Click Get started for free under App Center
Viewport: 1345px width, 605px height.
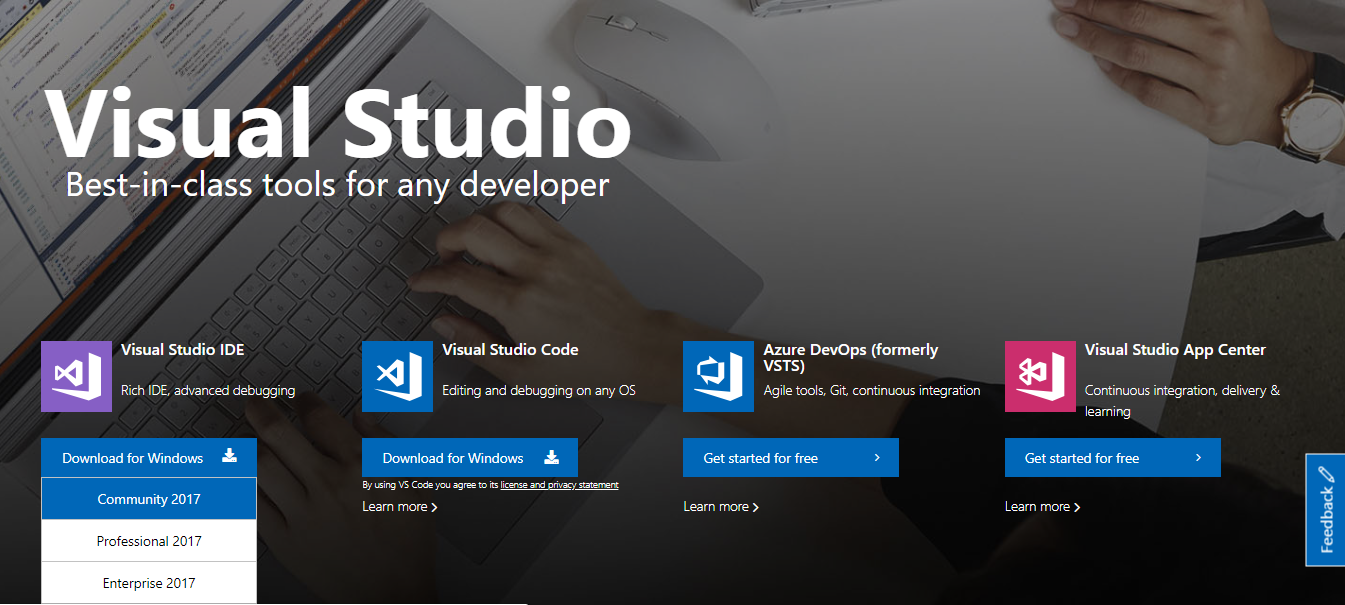point(1113,458)
